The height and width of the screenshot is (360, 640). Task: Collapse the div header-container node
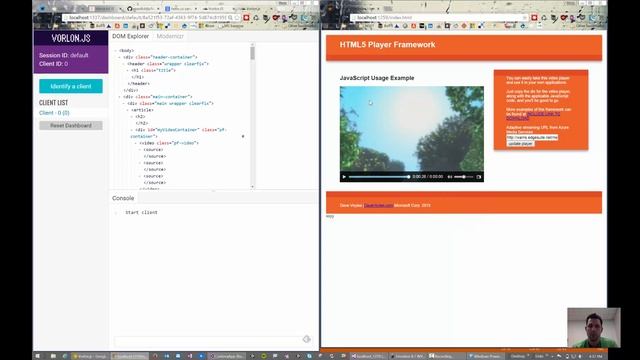[120, 57]
